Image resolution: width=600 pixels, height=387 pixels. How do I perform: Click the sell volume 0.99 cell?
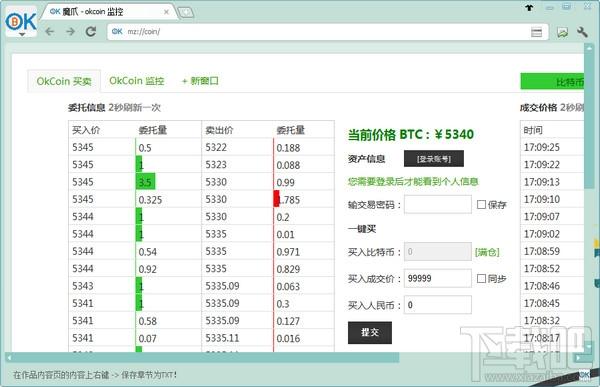tap(285, 182)
